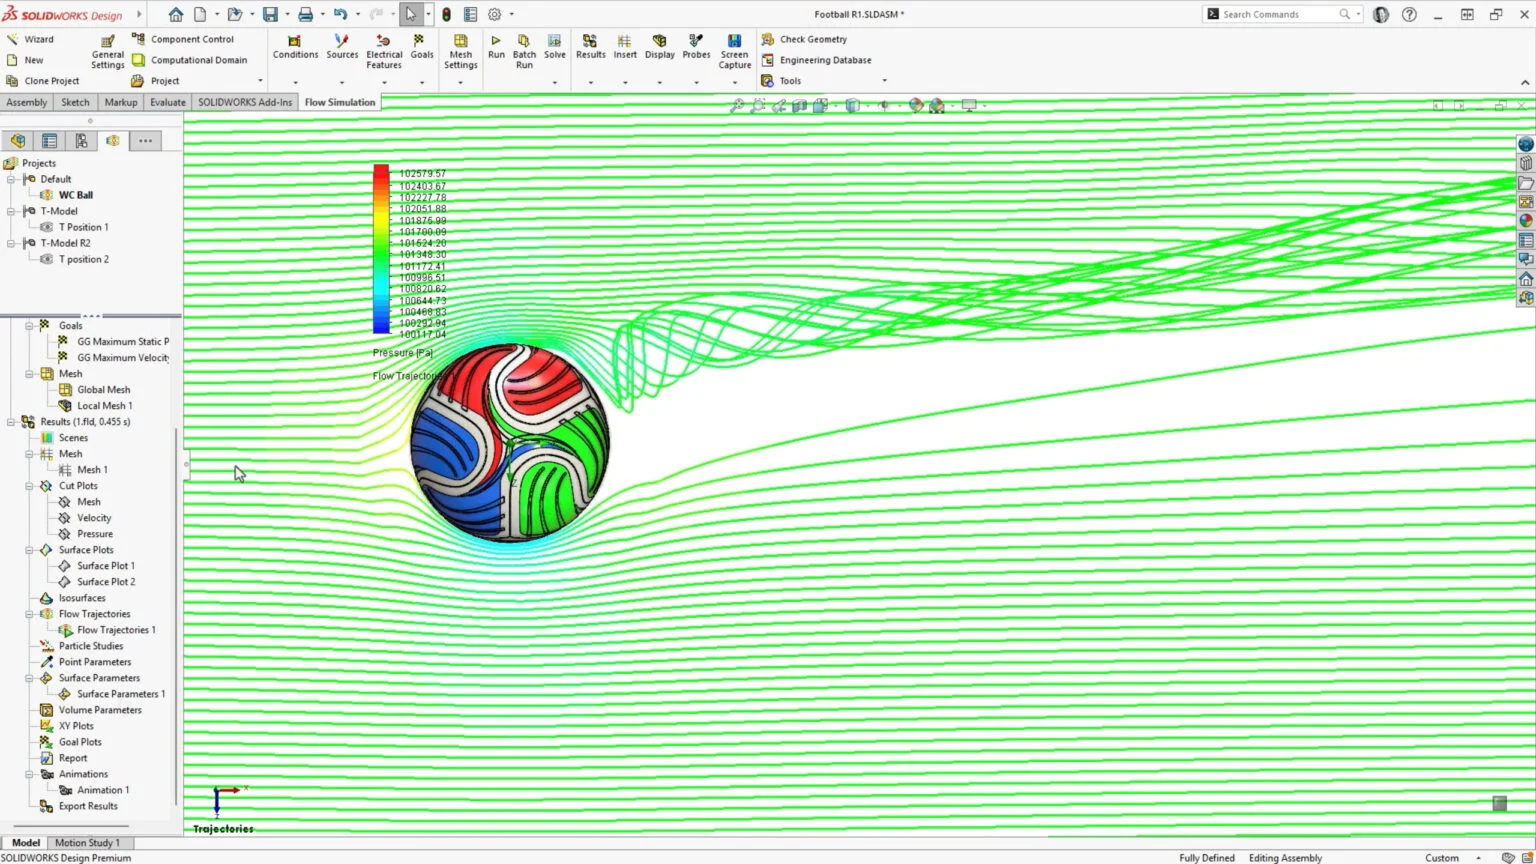
Task: Click the Home icon in title toolbar
Action: pos(176,14)
